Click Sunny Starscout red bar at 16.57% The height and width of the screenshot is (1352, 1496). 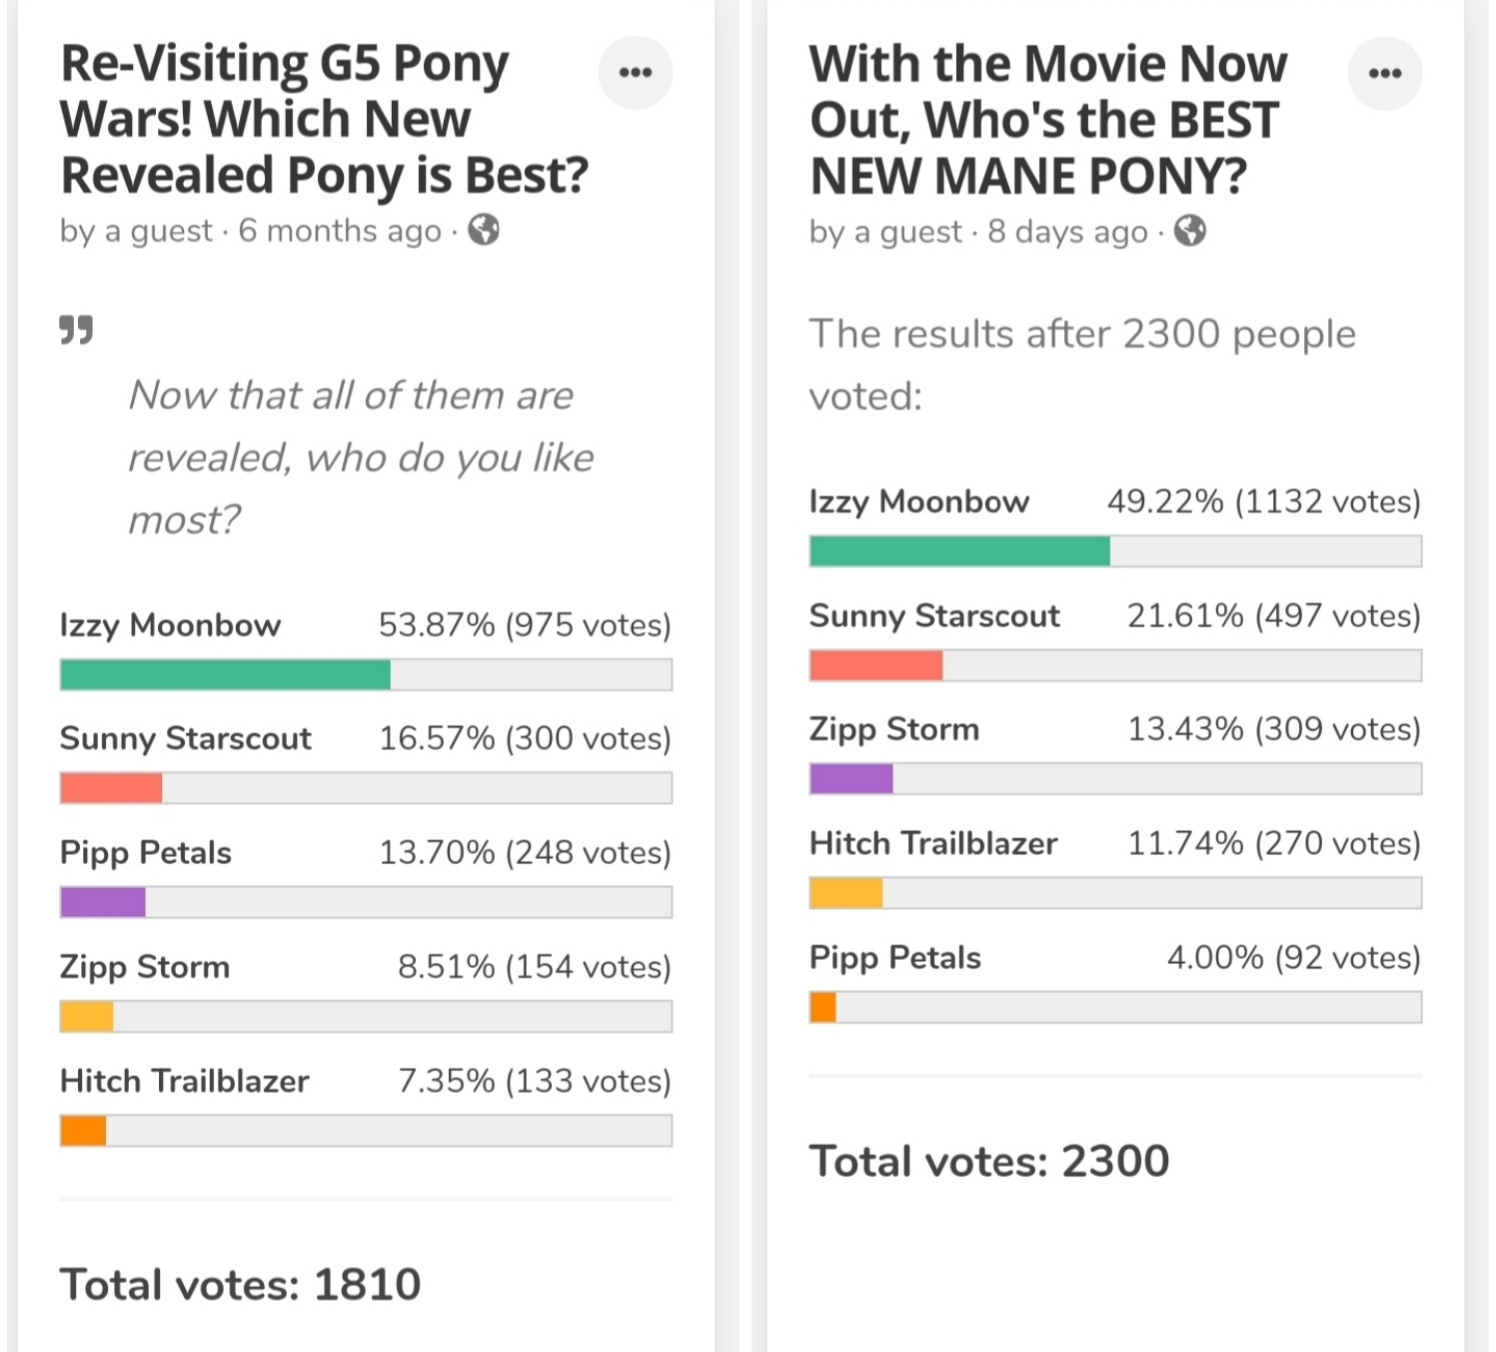point(111,788)
